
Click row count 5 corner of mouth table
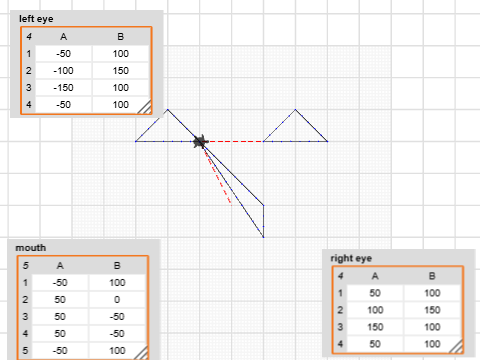(x=25, y=266)
